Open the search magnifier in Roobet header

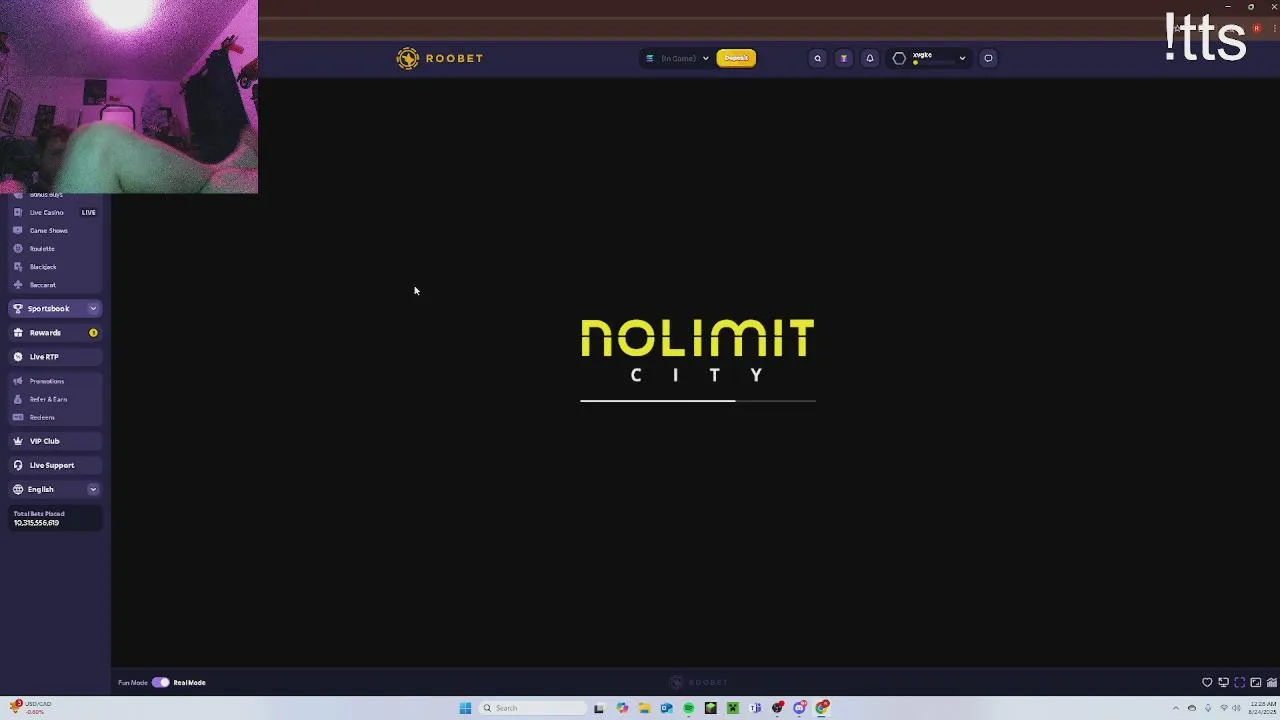817,58
